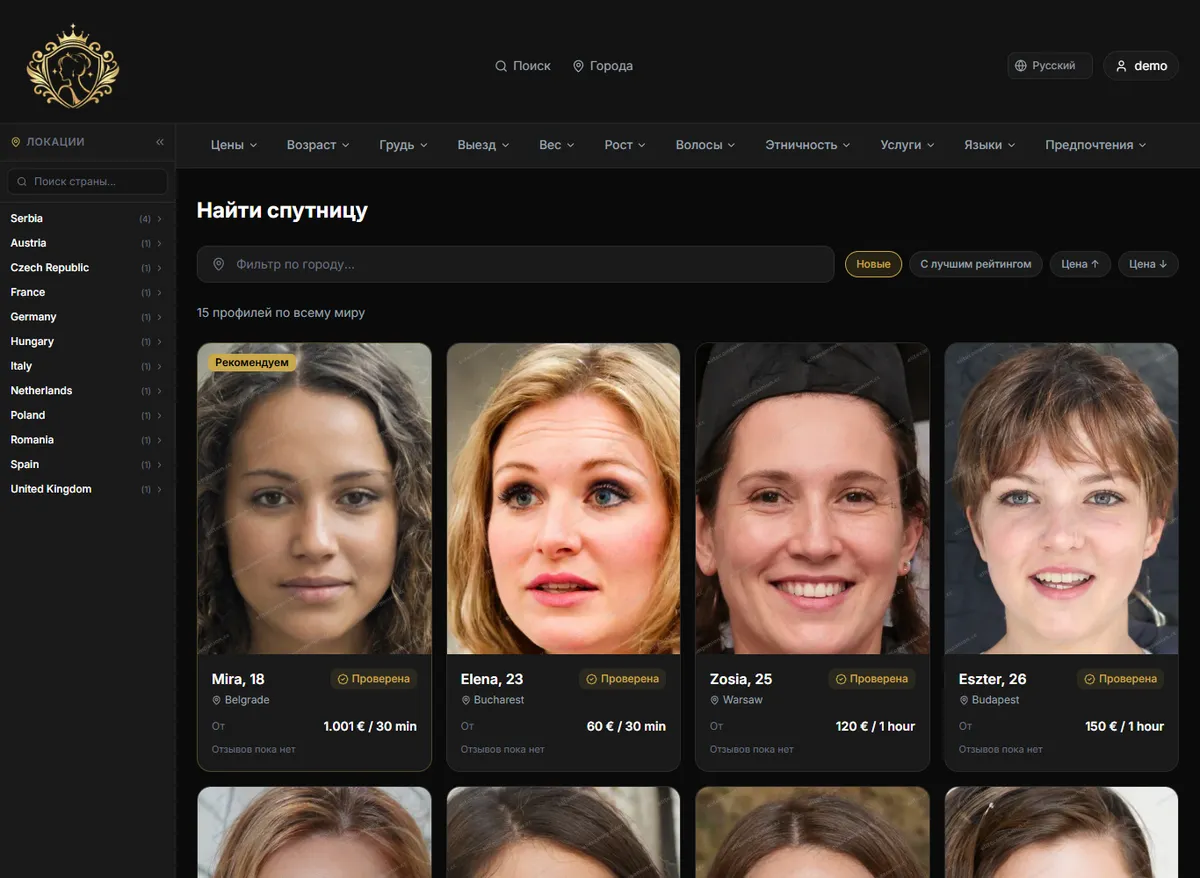Click the name Elena, 23
Viewport: 1200px width, 878px height.
coord(492,679)
